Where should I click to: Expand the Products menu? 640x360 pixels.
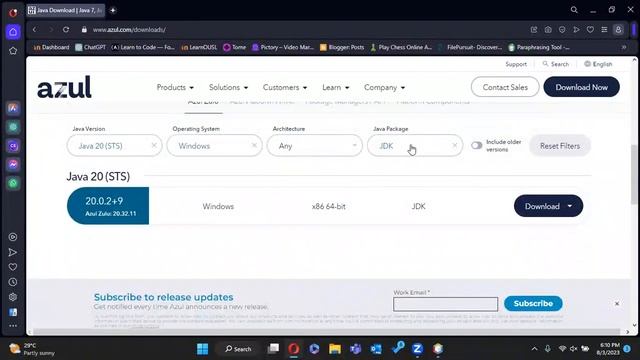click(x=175, y=87)
